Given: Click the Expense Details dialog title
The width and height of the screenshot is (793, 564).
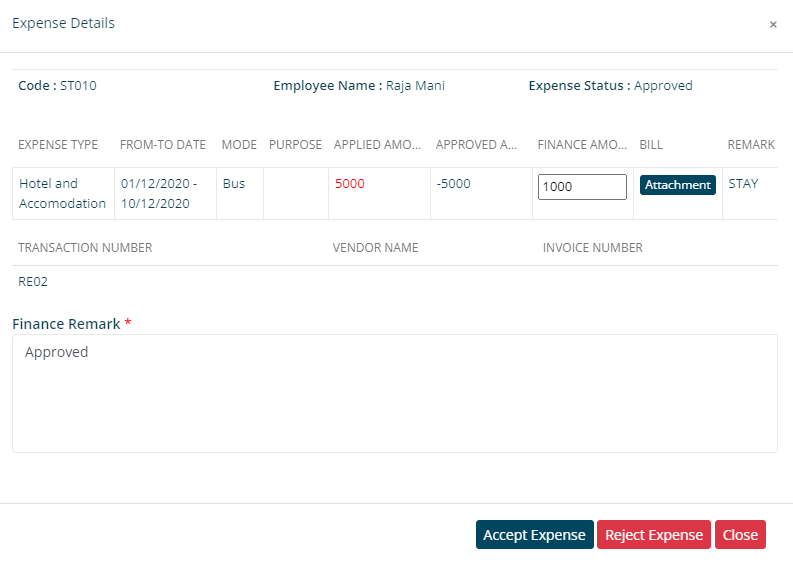Looking at the screenshot, I should click(63, 23).
